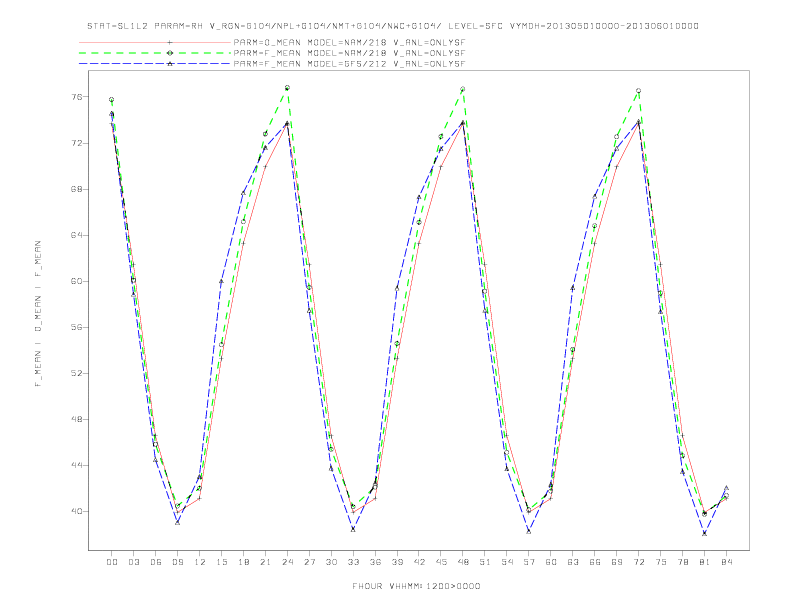Click forecast hour label 36 on the horizontal axis

[x=375, y=562]
